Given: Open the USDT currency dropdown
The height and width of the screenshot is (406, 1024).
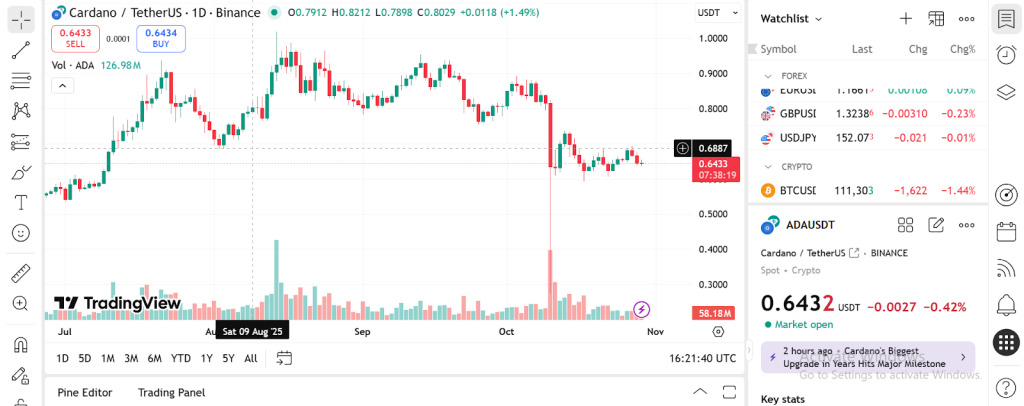Looking at the screenshot, I should point(712,13).
